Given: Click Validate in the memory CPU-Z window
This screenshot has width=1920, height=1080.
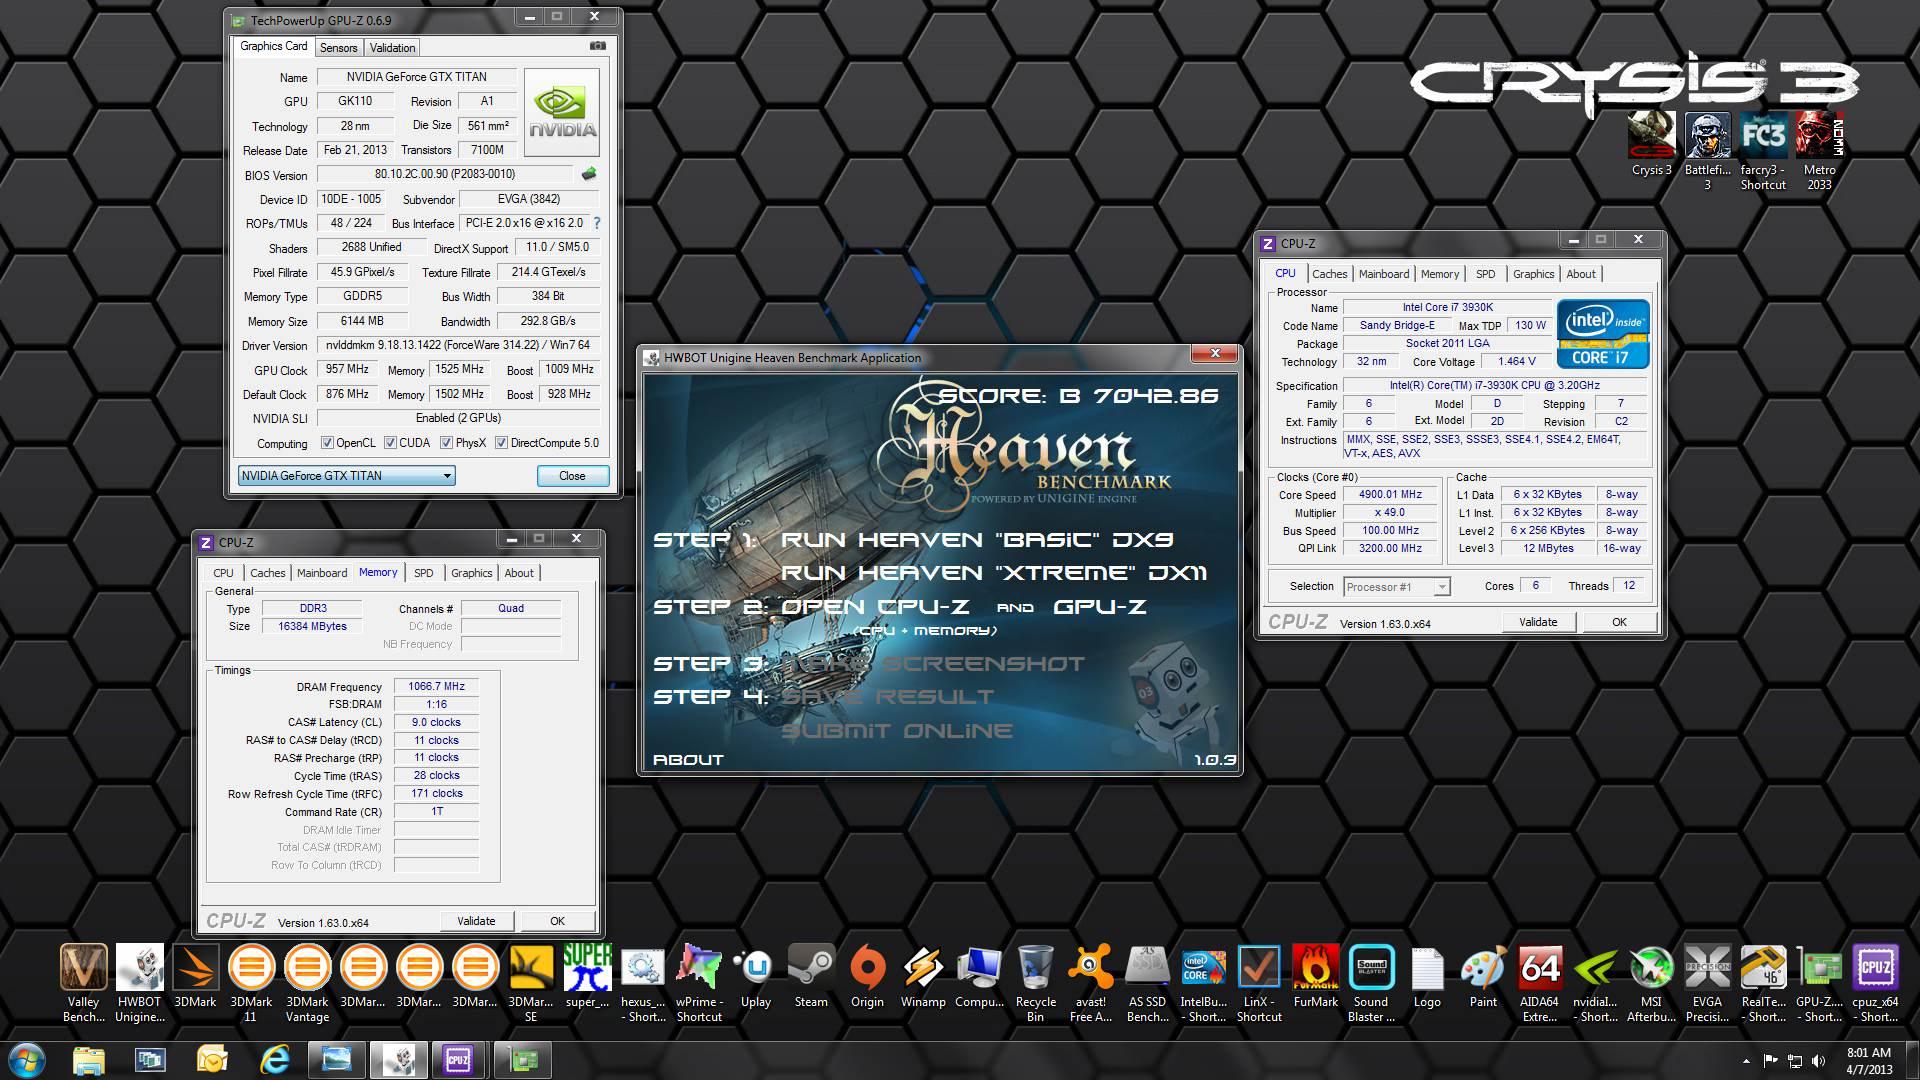Looking at the screenshot, I should 476,921.
